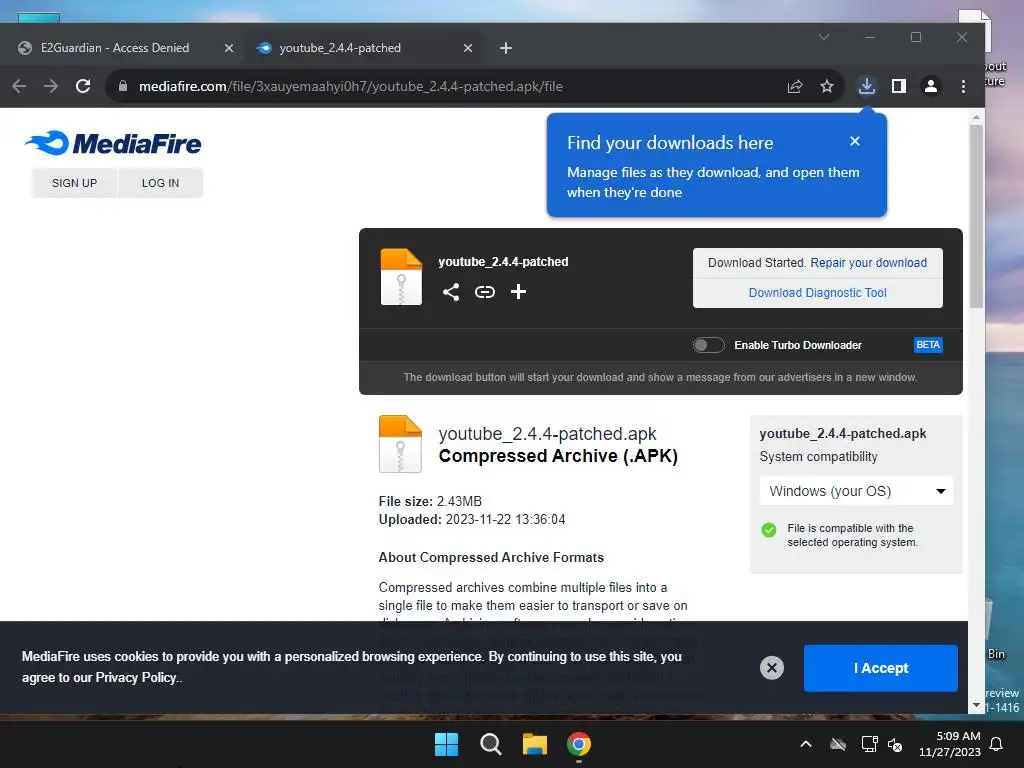Share this page using the share icon

click(x=795, y=86)
